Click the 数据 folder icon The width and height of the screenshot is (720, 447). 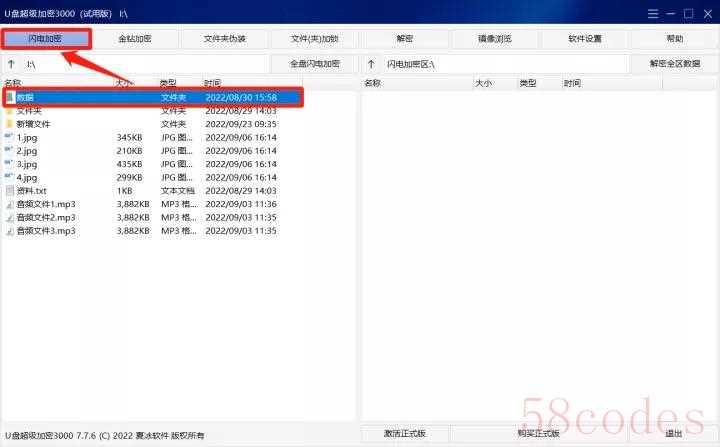tap(10, 97)
